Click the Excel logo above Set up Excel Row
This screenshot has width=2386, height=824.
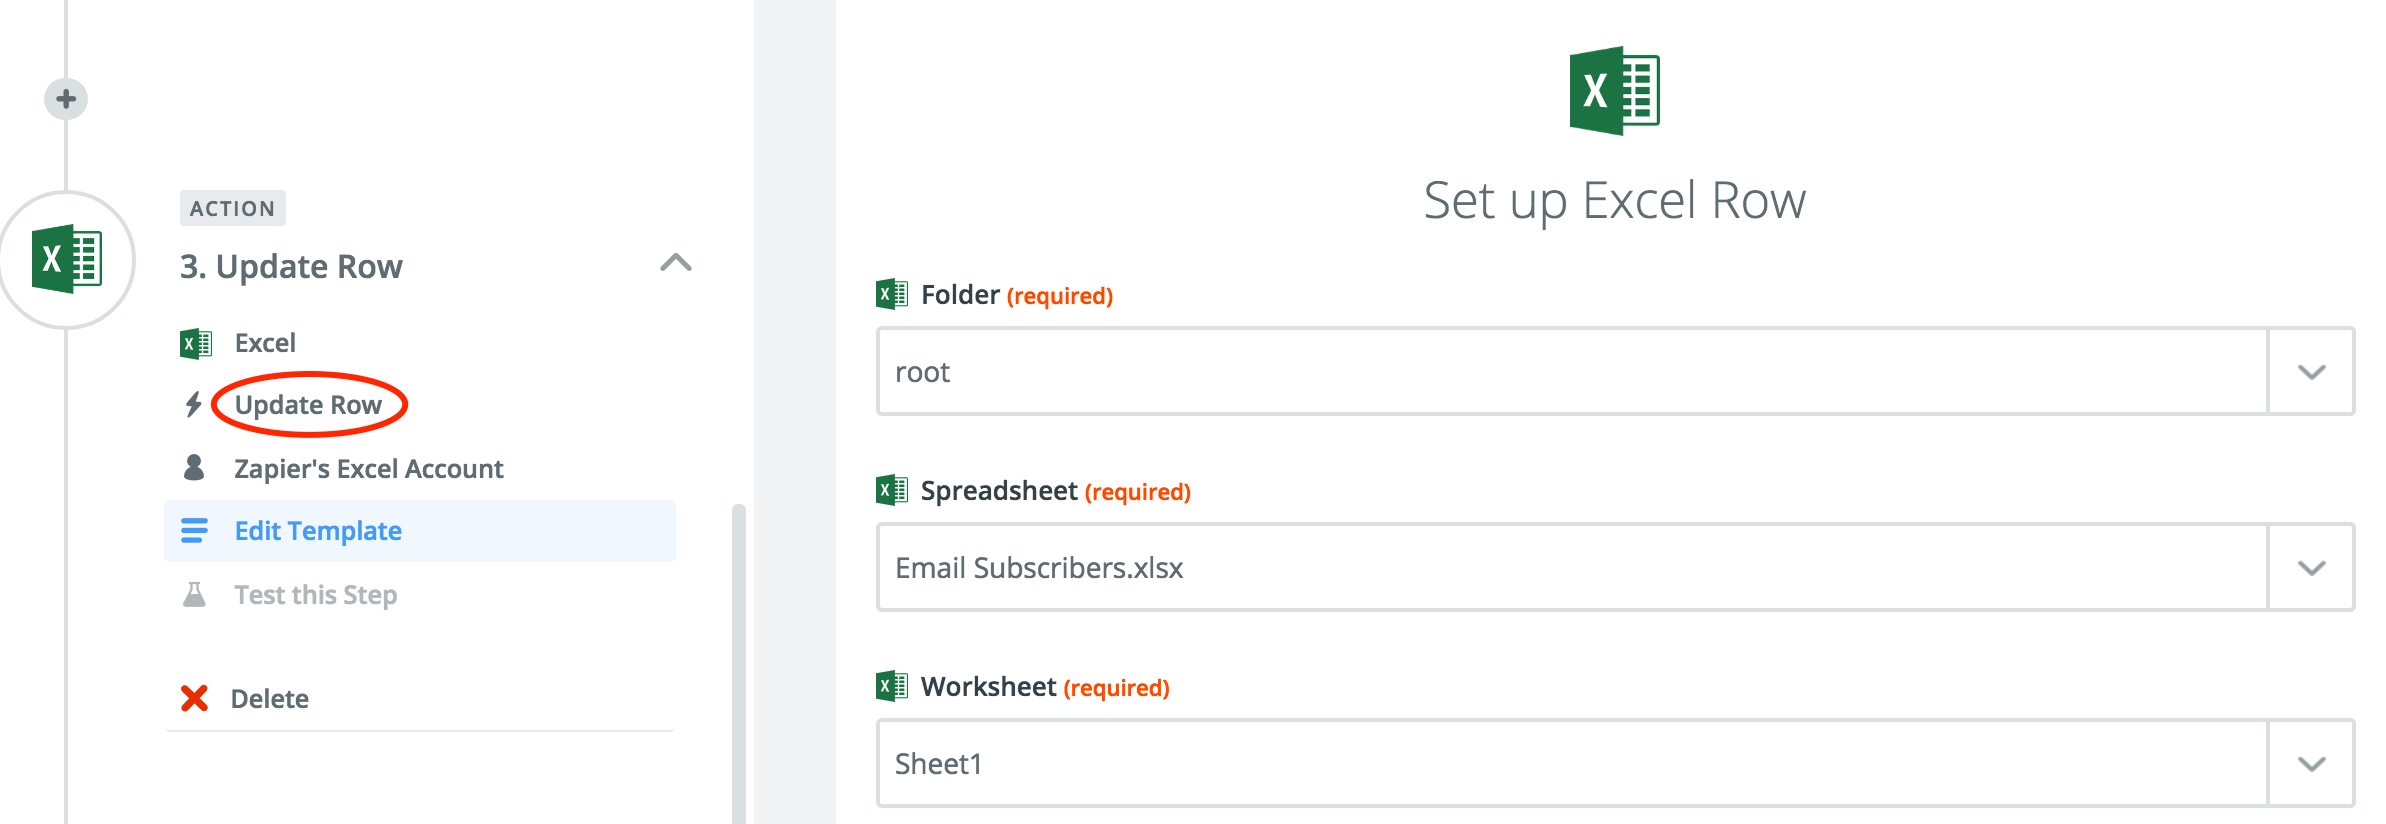click(x=1614, y=91)
